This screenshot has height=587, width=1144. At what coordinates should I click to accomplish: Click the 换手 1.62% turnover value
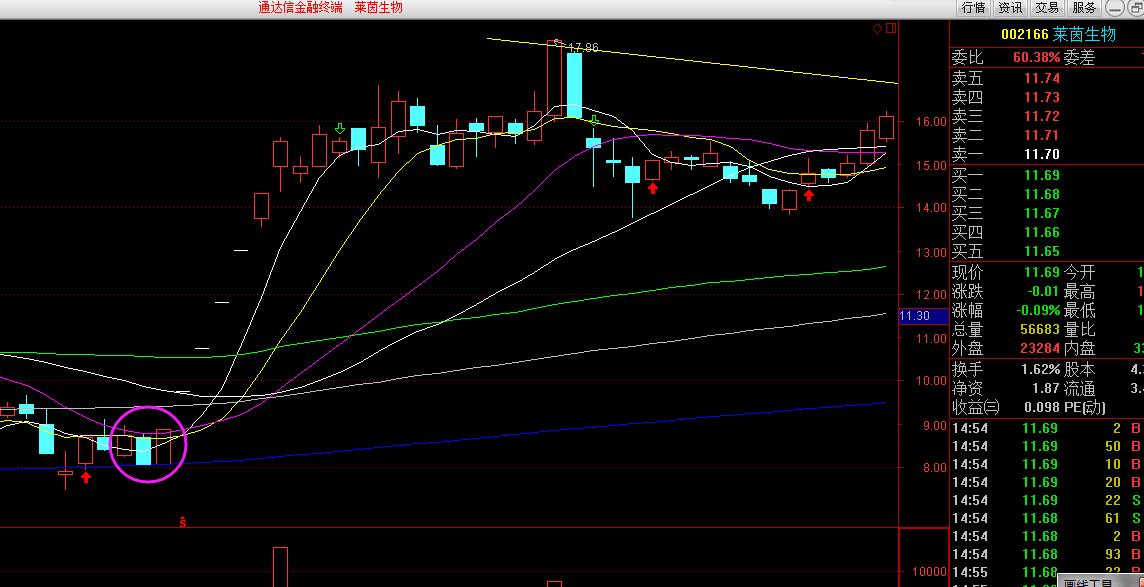click(x=1040, y=370)
